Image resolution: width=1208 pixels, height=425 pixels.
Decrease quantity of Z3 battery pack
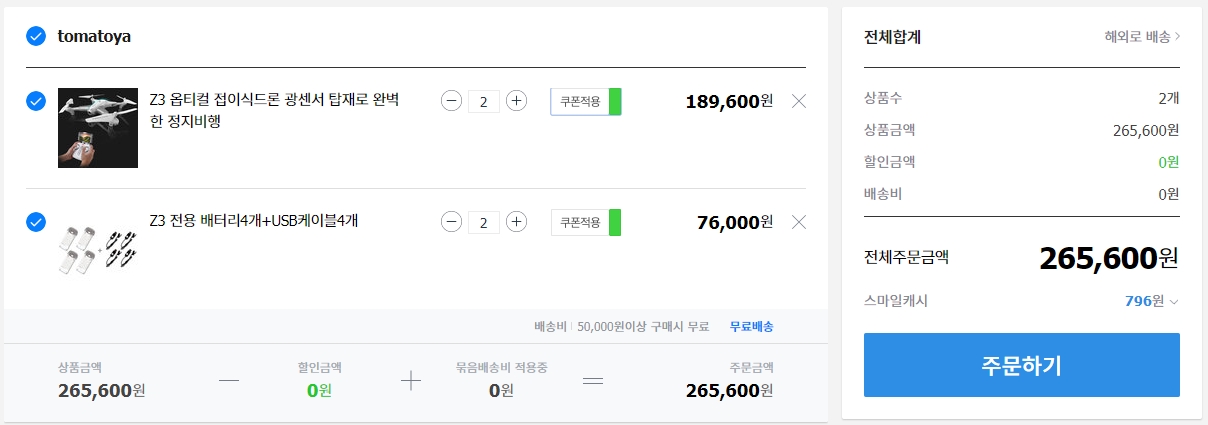click(x=451, y=222)
